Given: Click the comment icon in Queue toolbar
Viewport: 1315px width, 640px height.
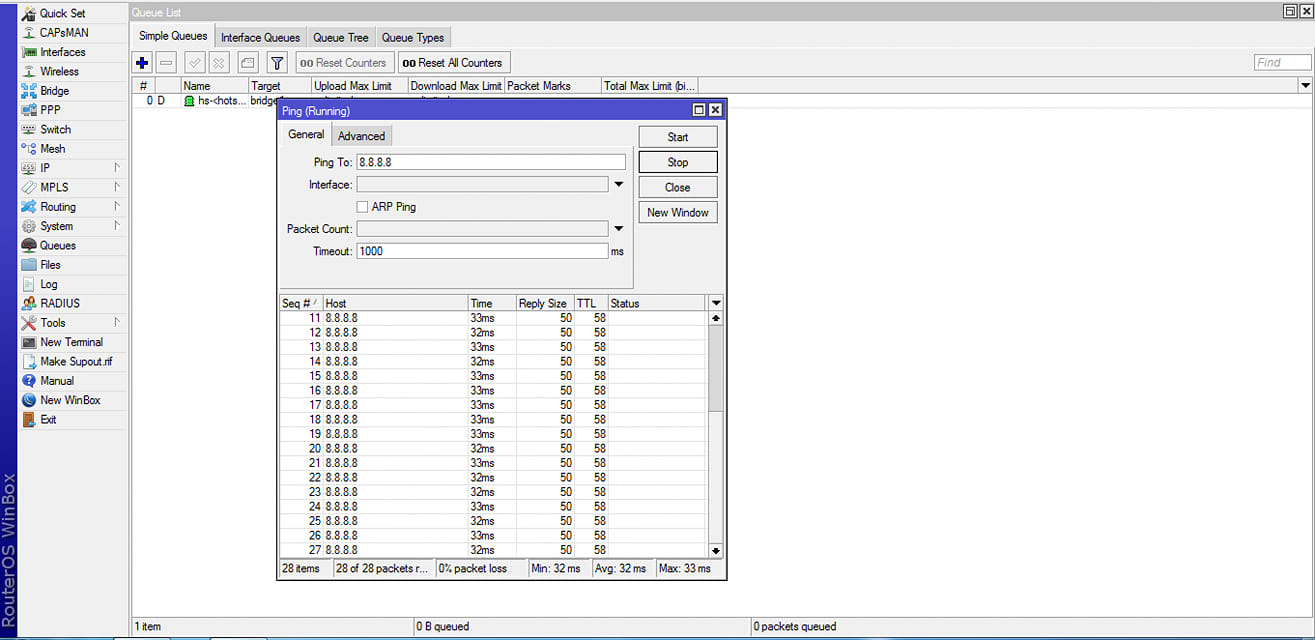Looking at the screenshot, I should coord(248,63).
